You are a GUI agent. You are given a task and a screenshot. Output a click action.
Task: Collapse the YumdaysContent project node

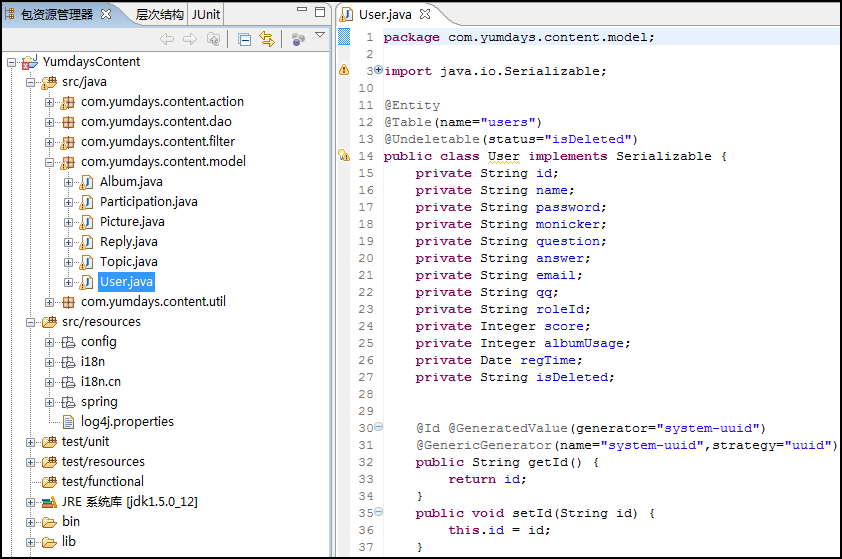click(11, 62)
